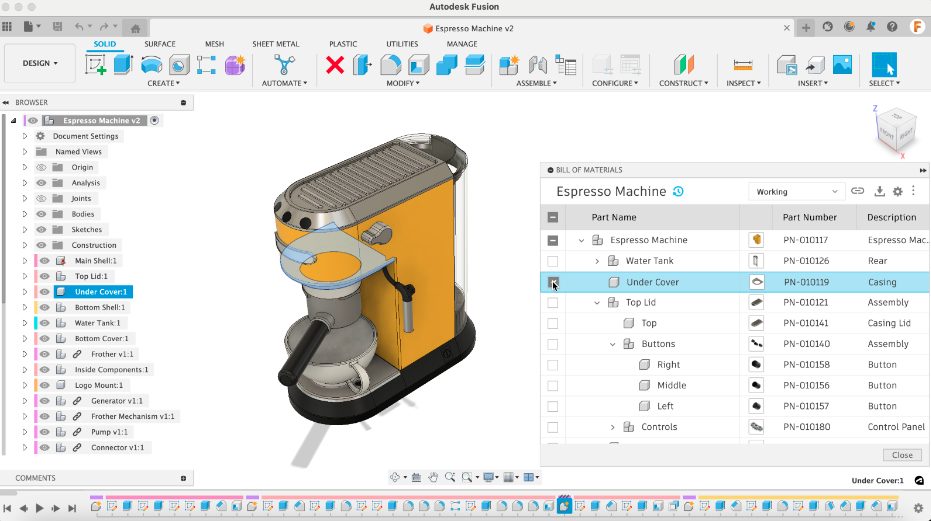
Task: Click the BOM export download icon
Action: click(x=880, y=191)
